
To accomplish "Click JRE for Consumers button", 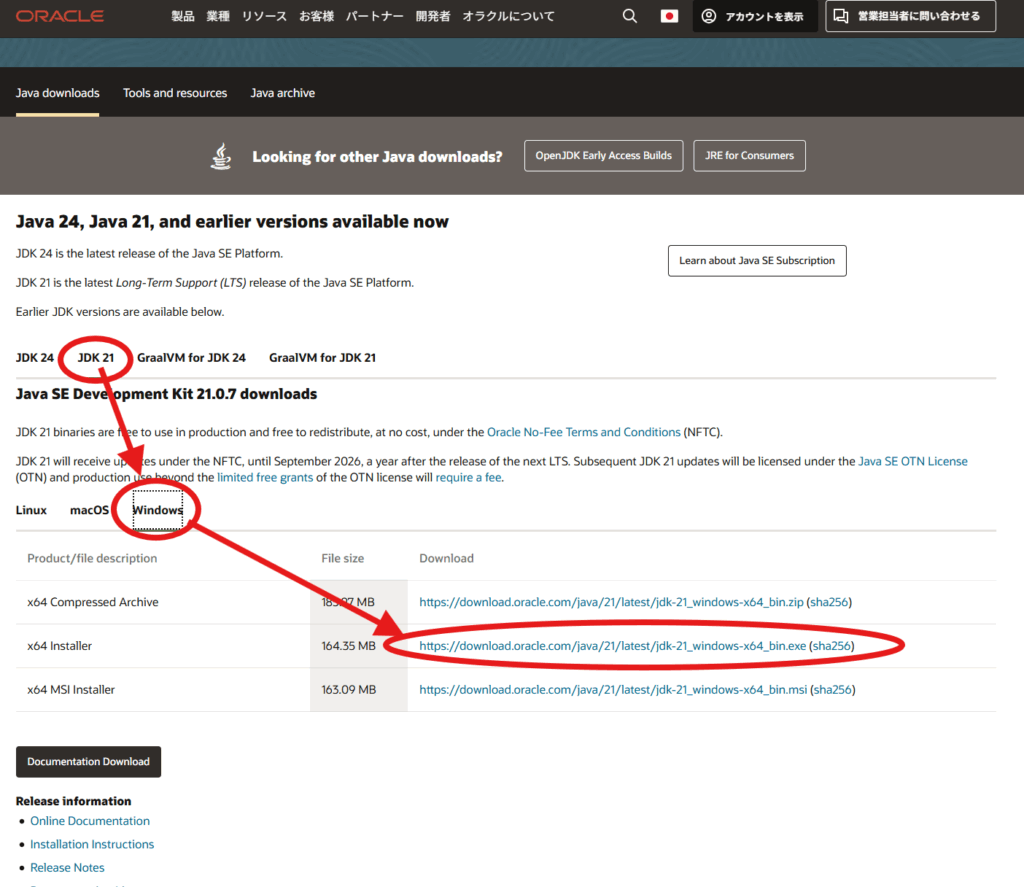I will point(749,155).
